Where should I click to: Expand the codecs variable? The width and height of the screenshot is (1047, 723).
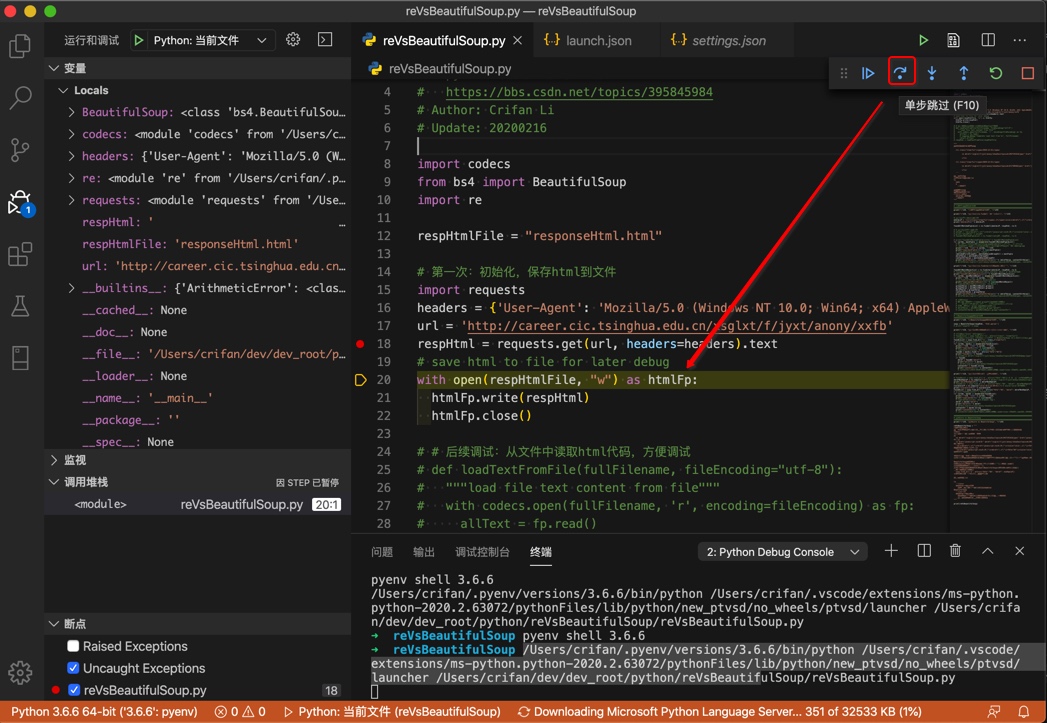71,134
